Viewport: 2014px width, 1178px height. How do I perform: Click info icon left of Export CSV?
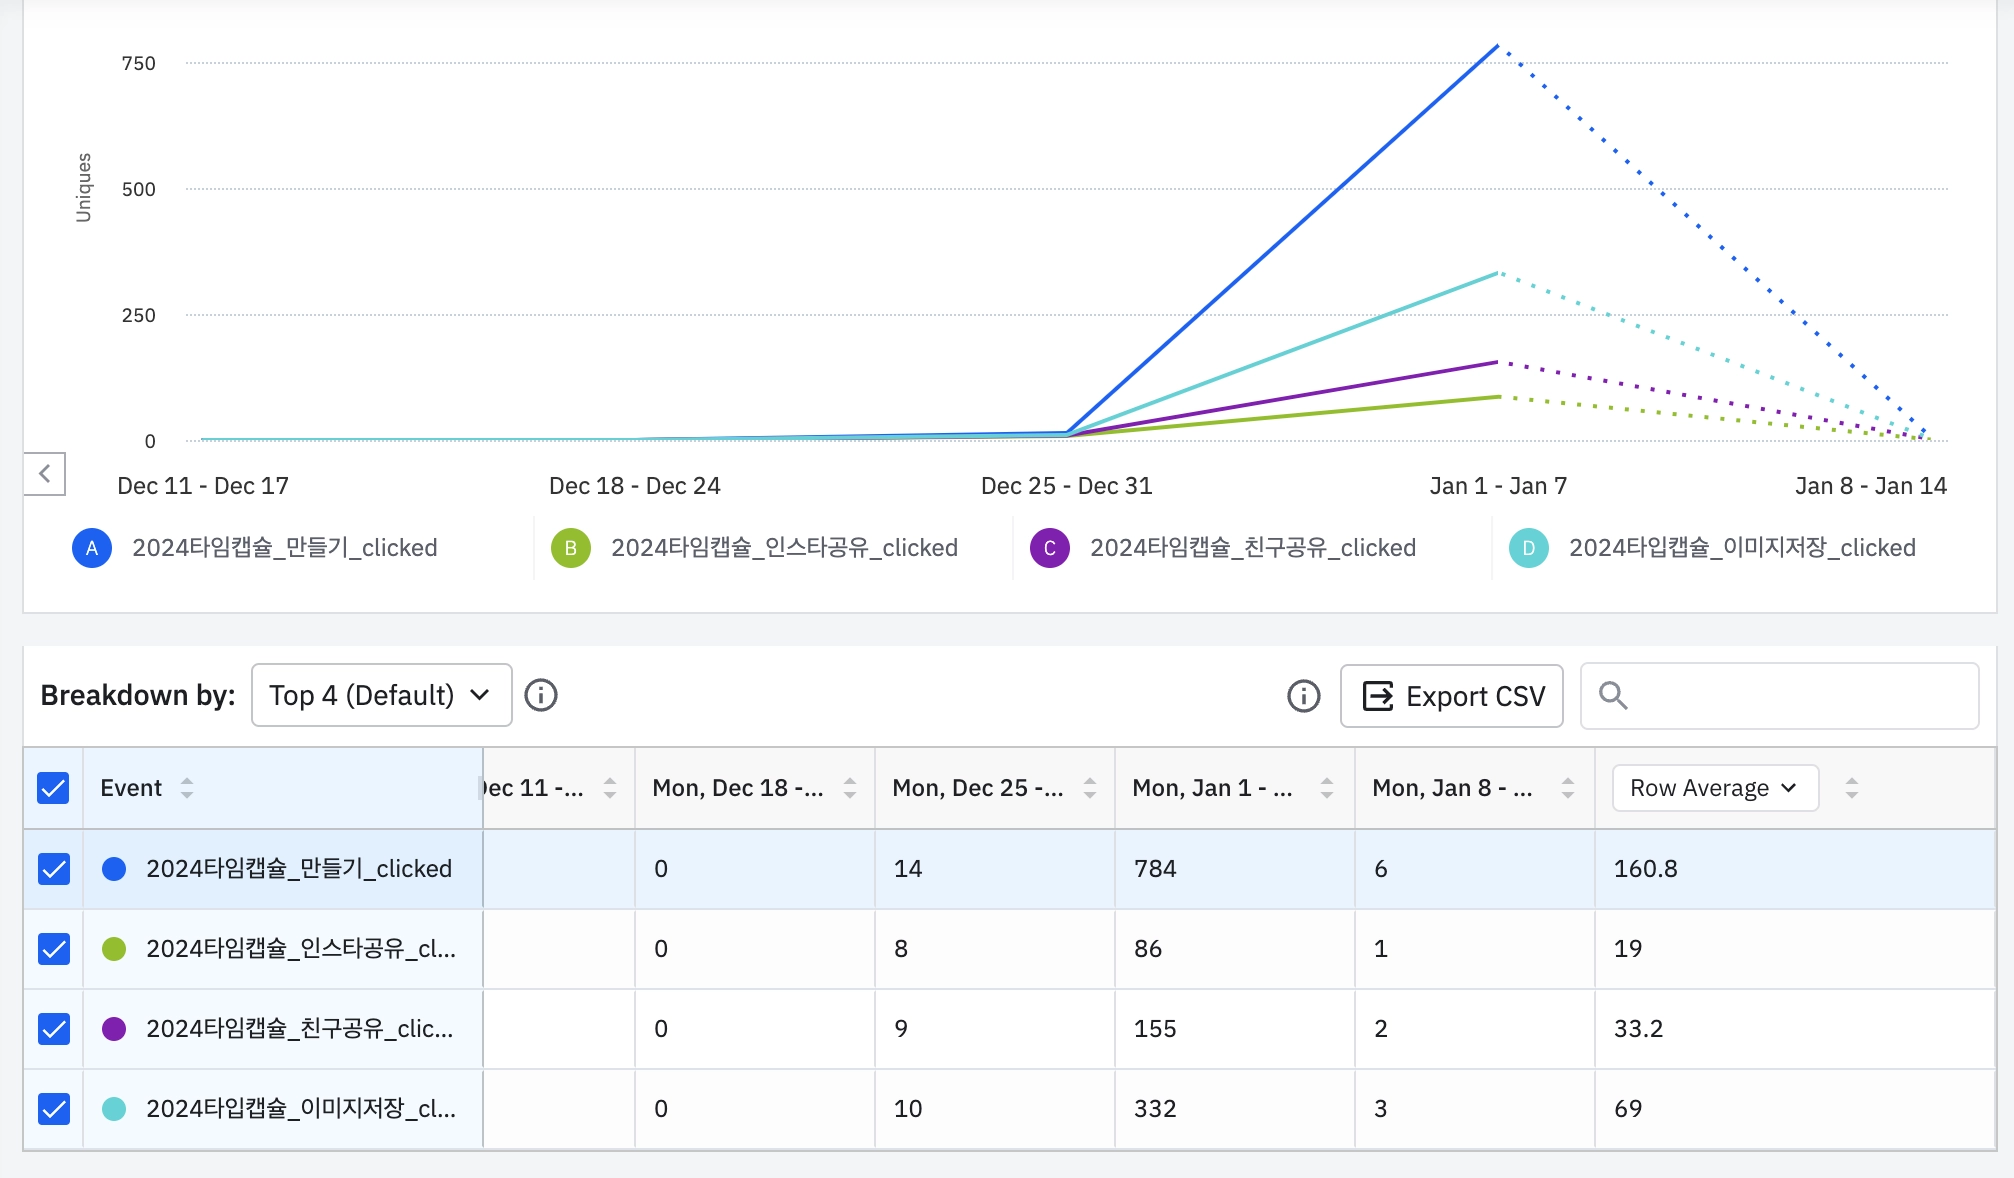(x=1303, y=696)
